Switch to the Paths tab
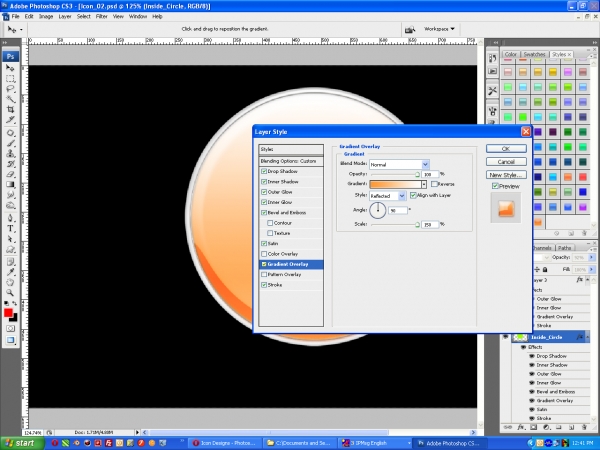 click(x=564, y=248)
